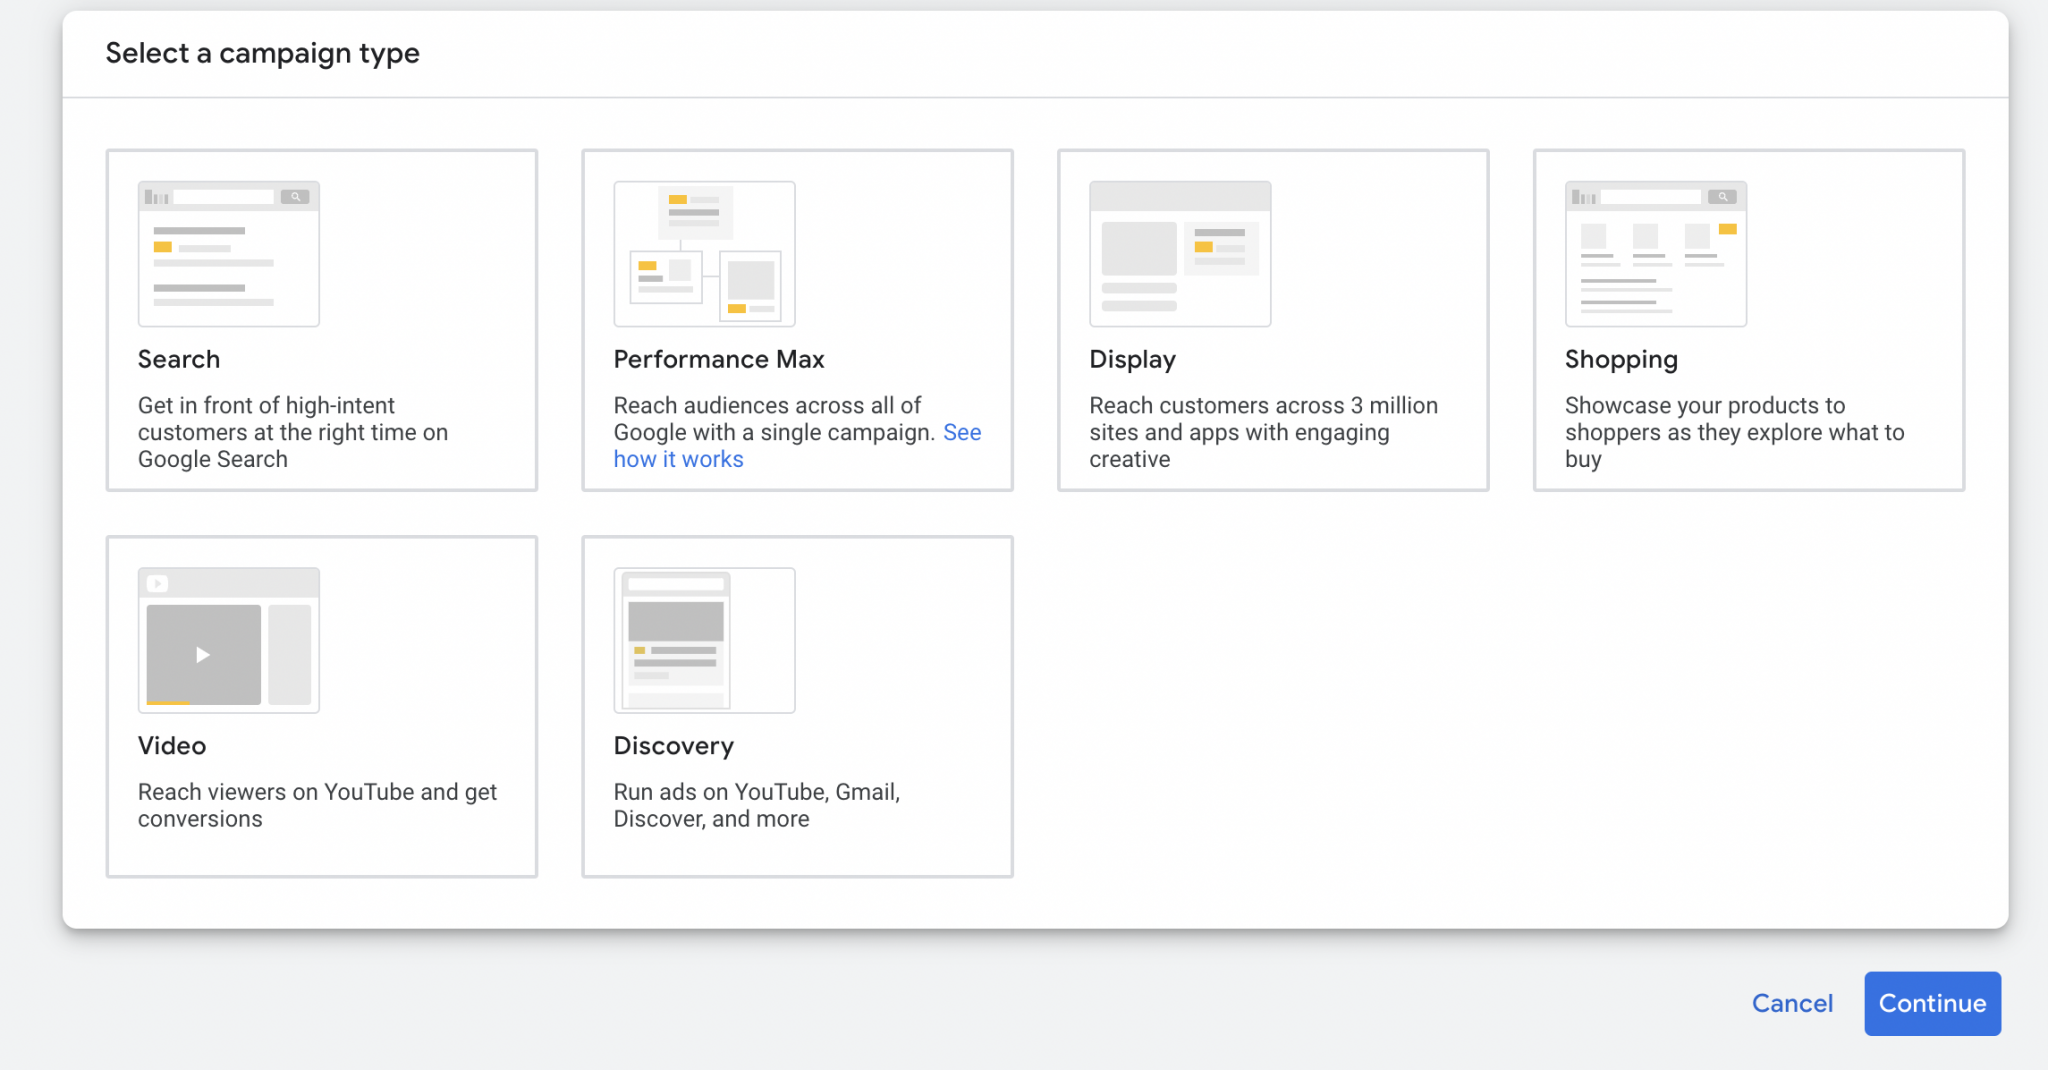Viewport: 2048px width, 1070px height.
Task: Click the Performance Max diagram illustration
Action: [x=703, y=253]
